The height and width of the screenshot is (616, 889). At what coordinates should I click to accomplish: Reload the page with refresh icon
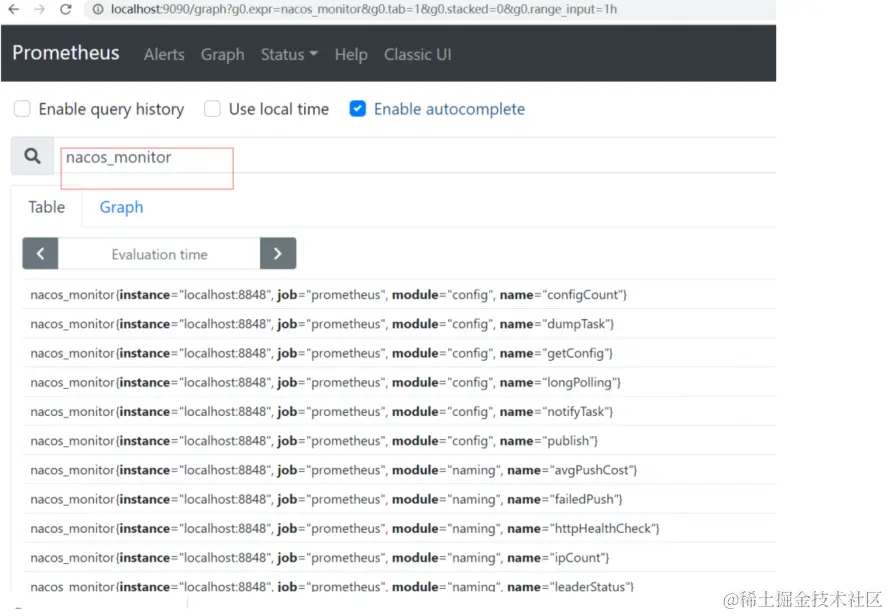66,9
